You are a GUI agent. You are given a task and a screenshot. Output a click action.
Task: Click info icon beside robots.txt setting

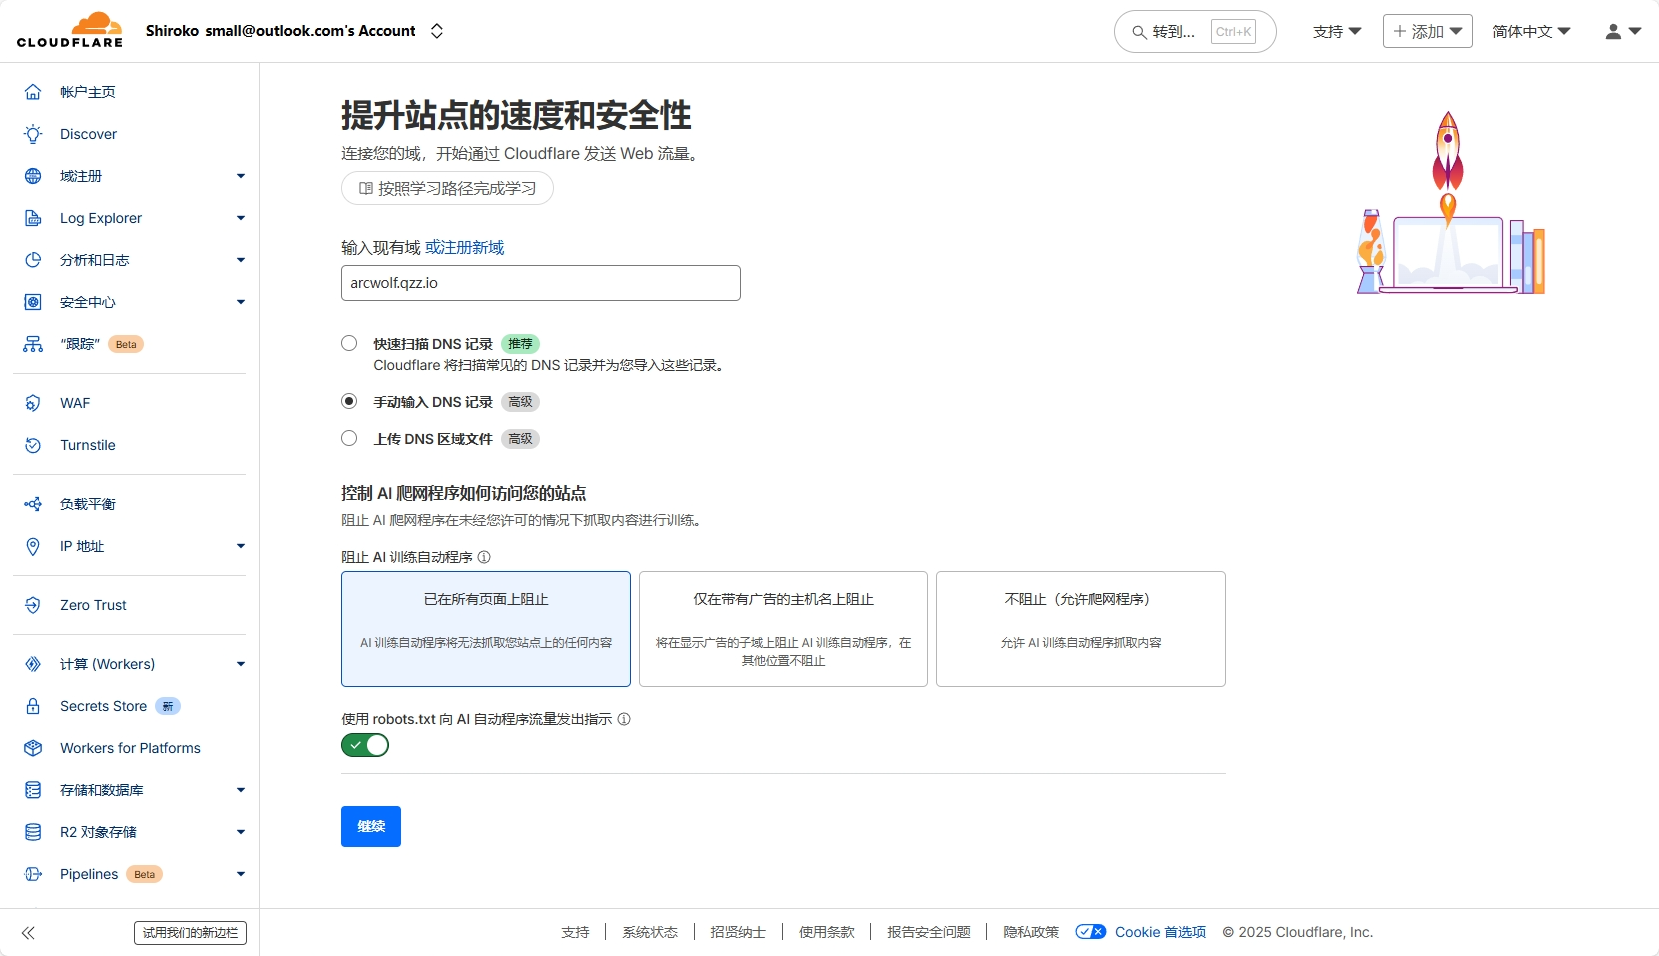point(624,719)
